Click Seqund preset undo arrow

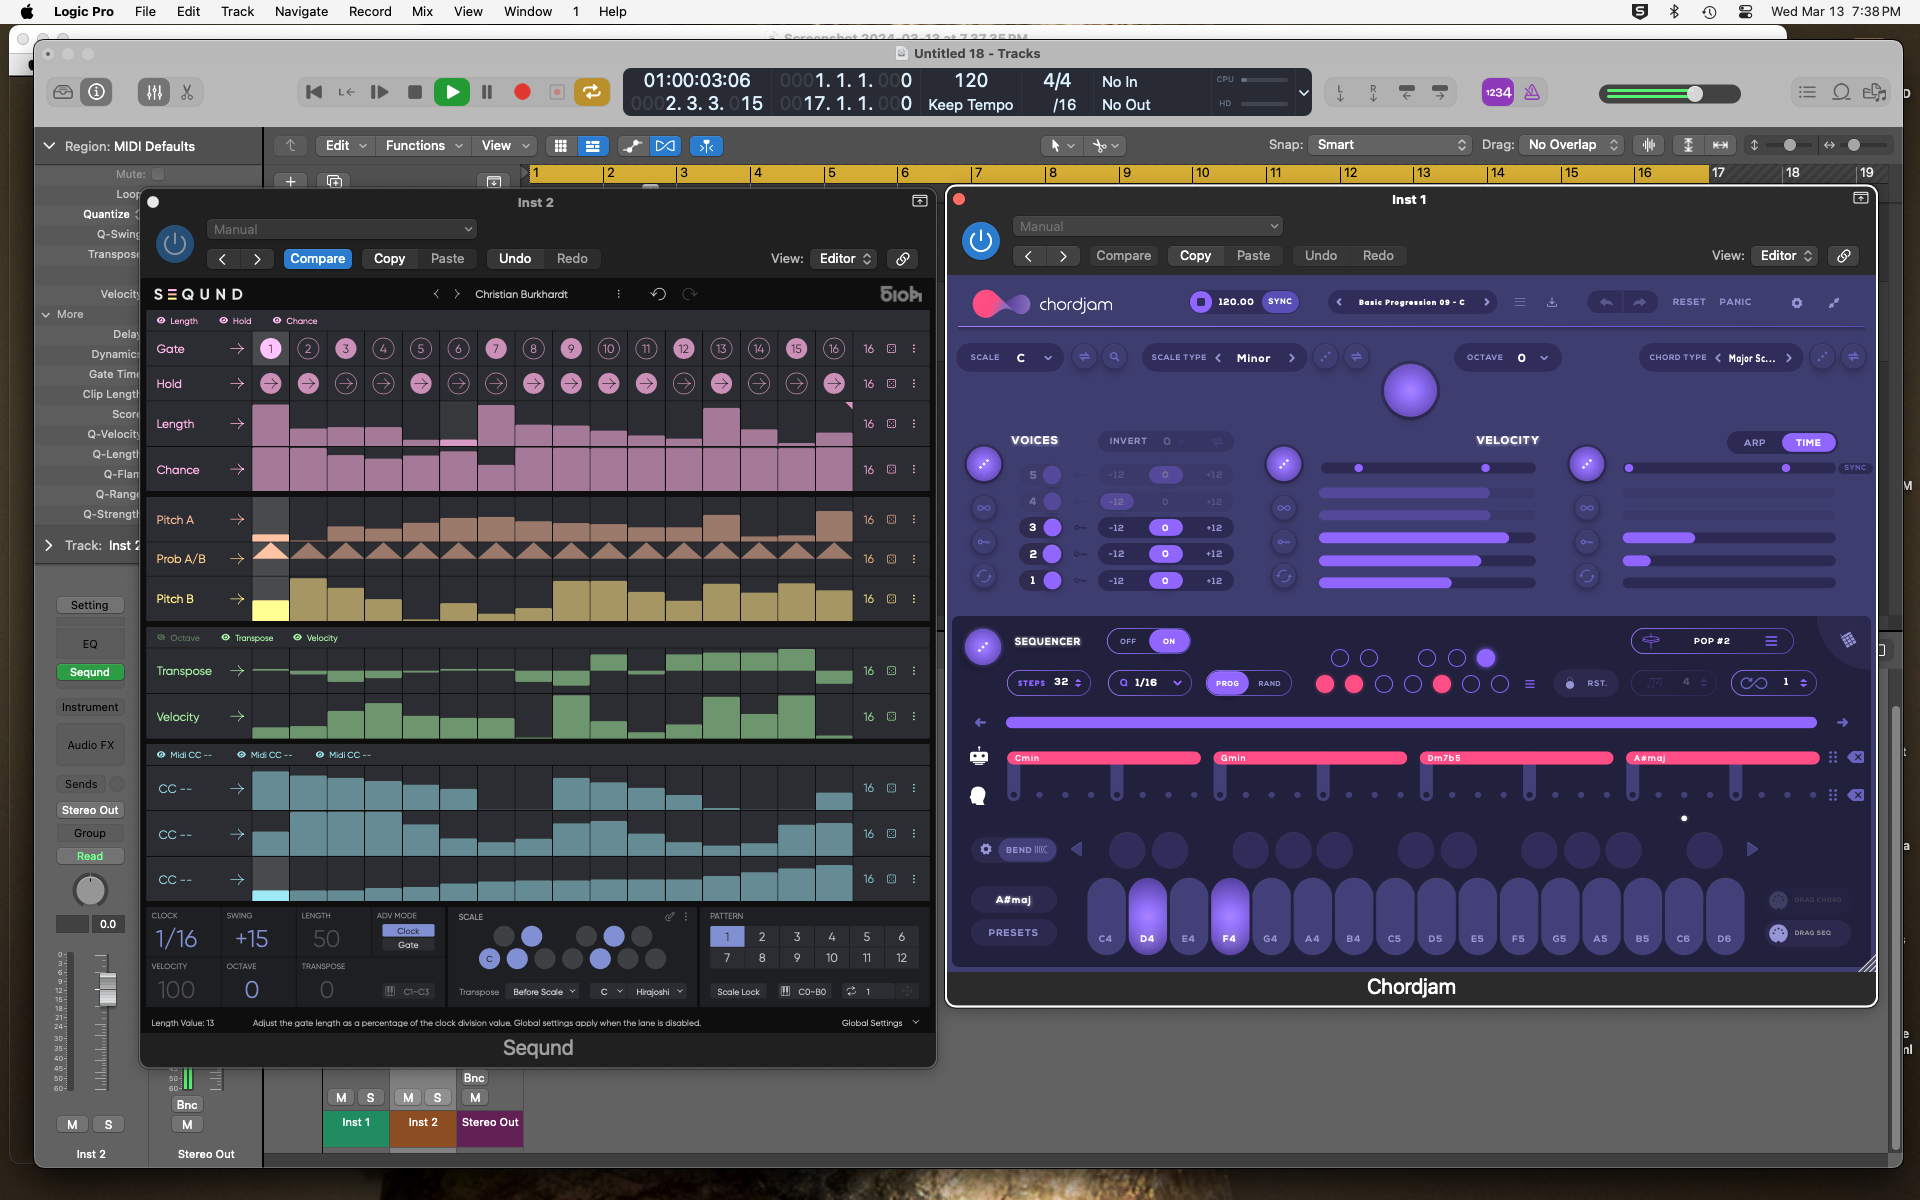[658, 294]
